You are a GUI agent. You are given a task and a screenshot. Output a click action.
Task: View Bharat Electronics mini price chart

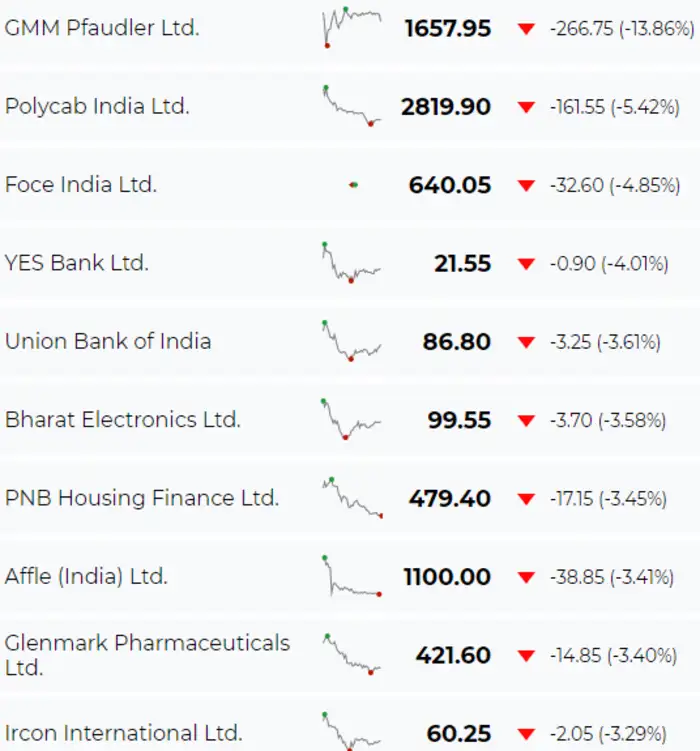point(352,418)
